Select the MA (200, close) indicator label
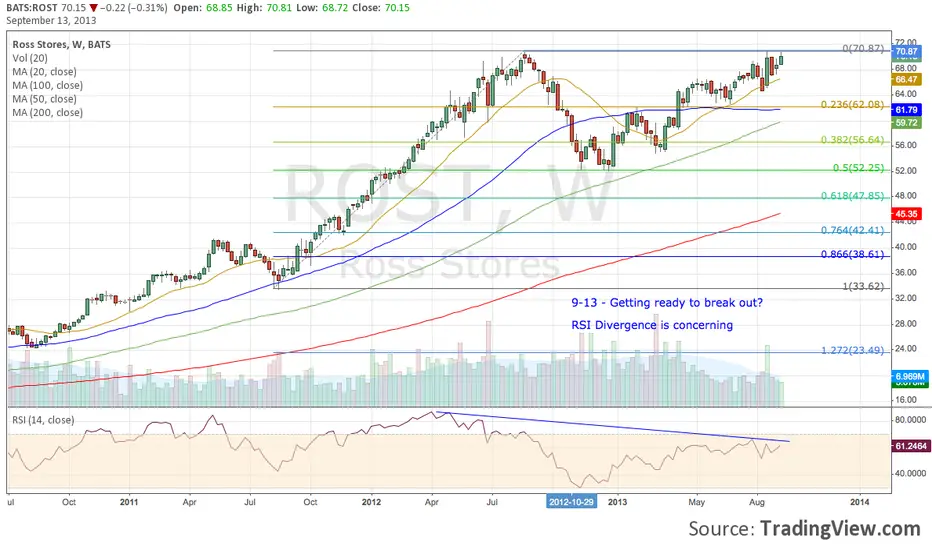 (48, 113)
